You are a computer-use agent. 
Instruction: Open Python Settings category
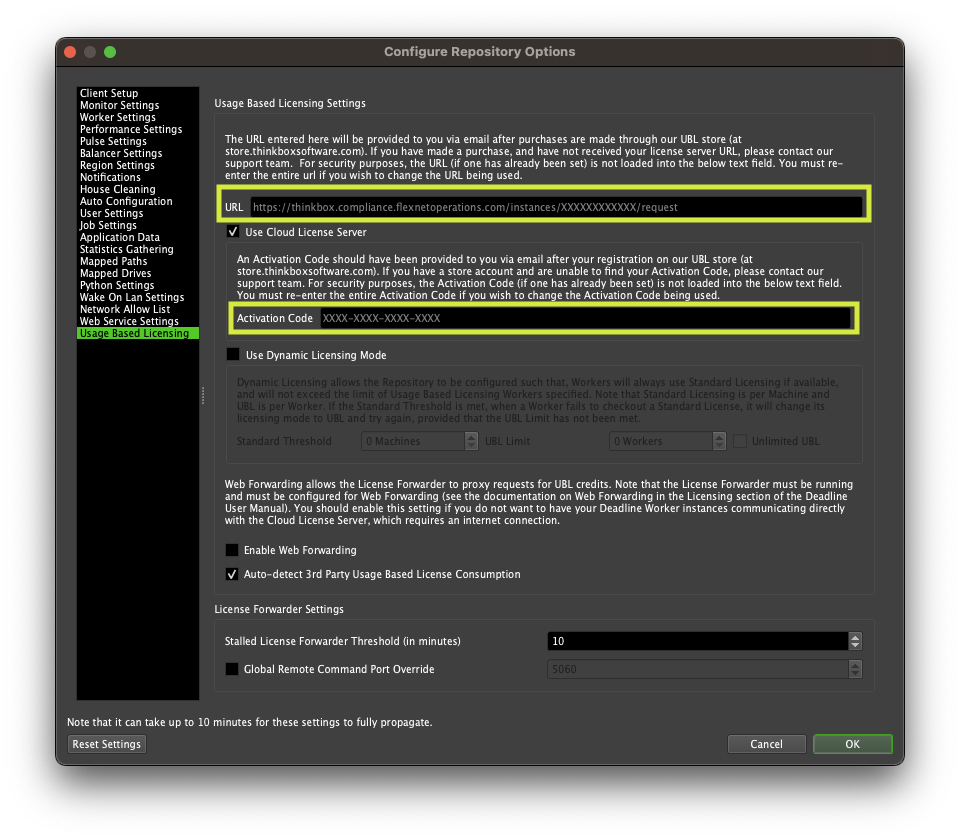[x=138, y=285]
